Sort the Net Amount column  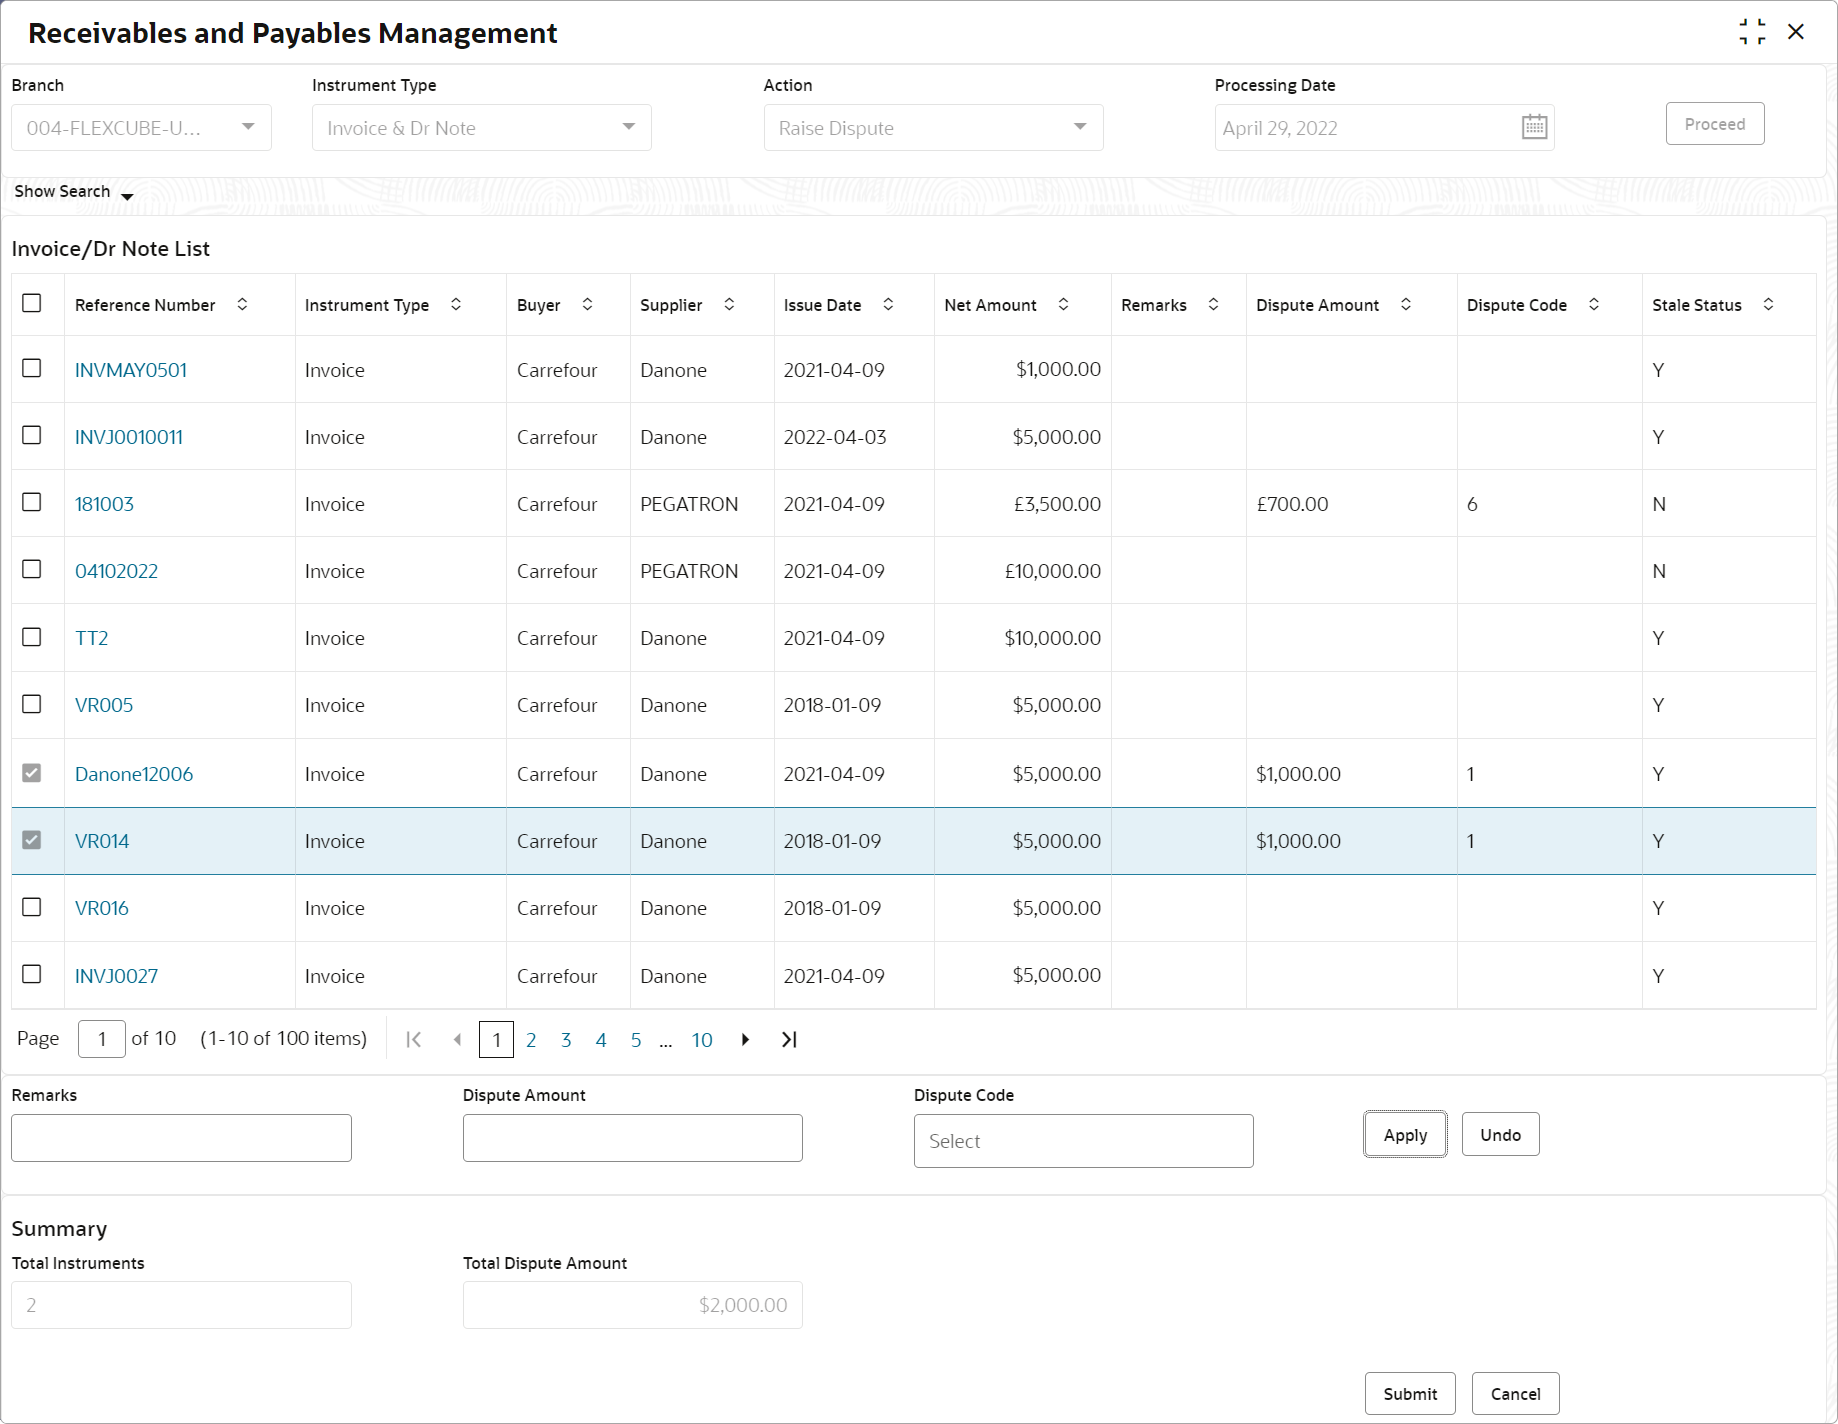point(1063,304)
